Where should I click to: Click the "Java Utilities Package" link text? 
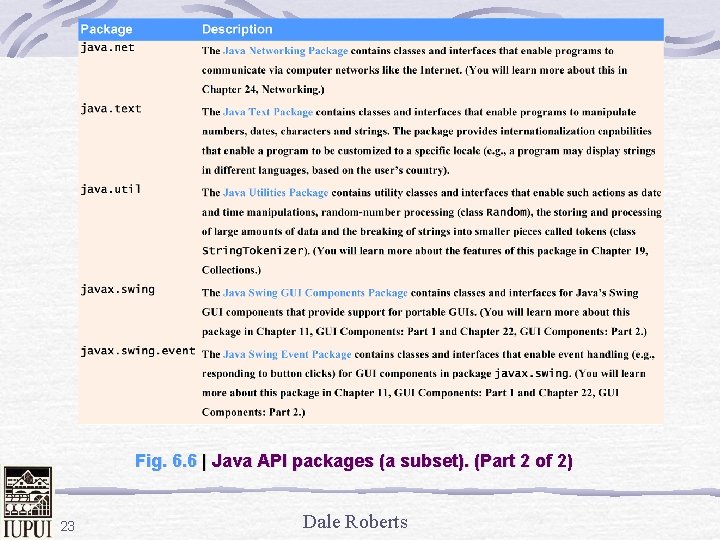pos(276,192)
